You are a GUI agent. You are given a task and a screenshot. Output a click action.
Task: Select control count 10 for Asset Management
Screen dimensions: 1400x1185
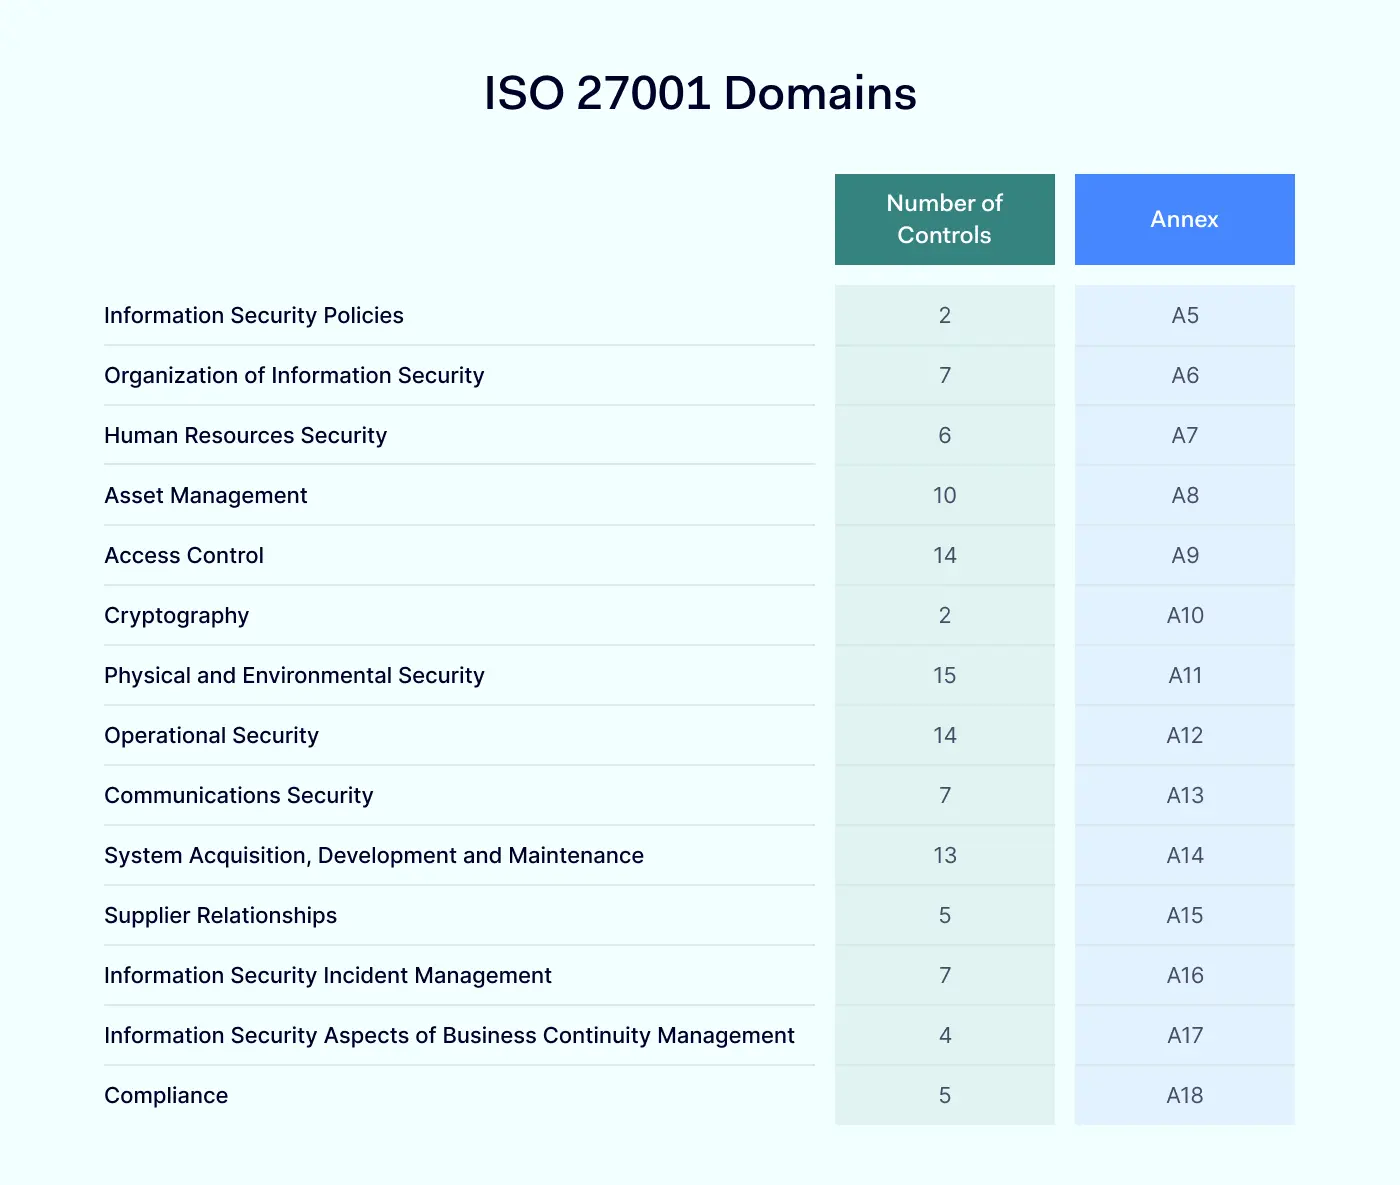coord(944,495)
